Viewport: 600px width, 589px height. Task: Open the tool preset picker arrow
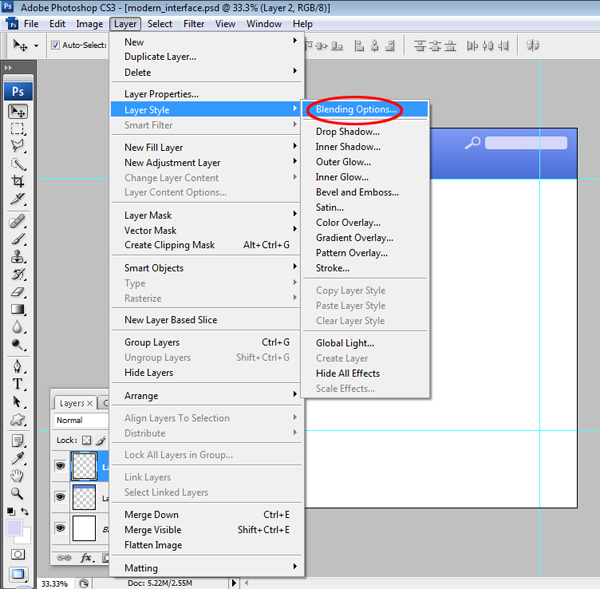pos(36,46)
